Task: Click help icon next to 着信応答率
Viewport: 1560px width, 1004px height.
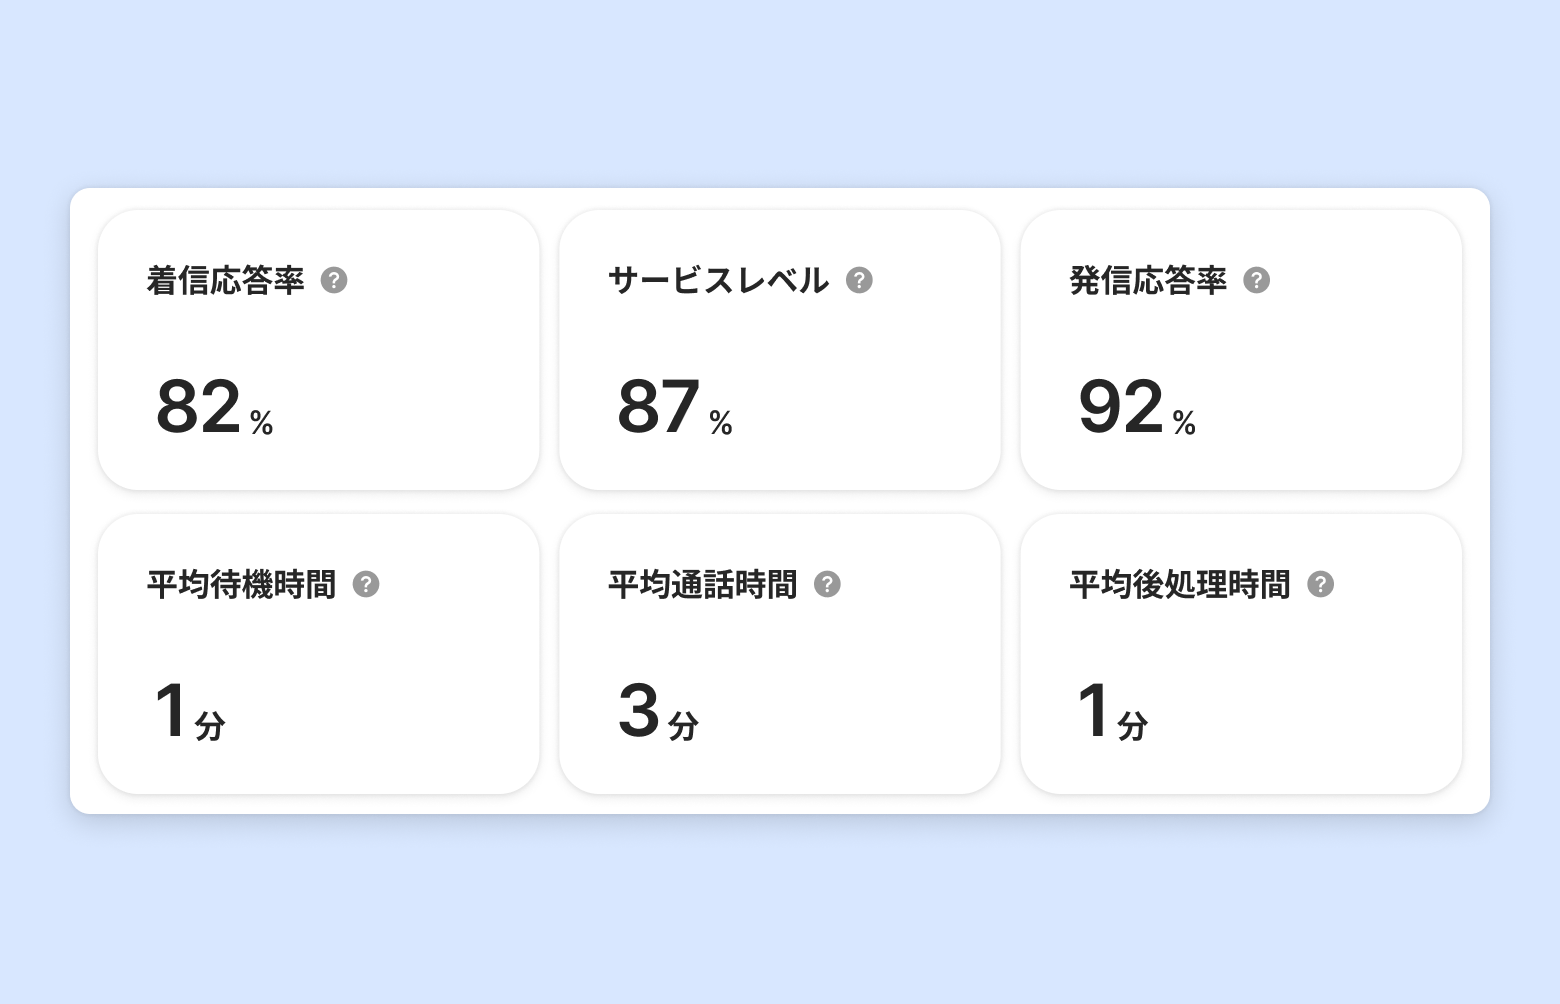Action: coord(334,280)
